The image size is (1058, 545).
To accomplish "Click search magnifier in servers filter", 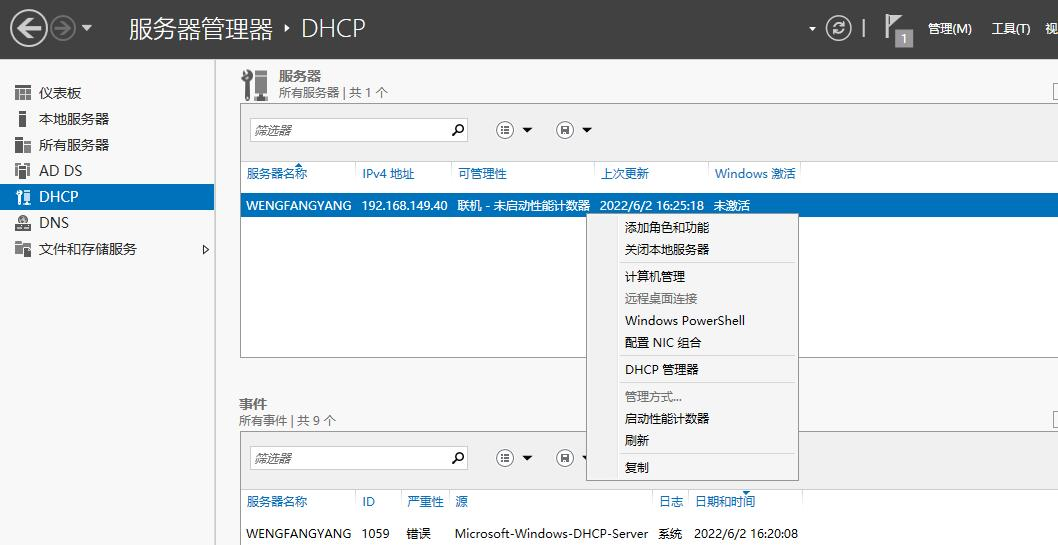I will point(457,130).
